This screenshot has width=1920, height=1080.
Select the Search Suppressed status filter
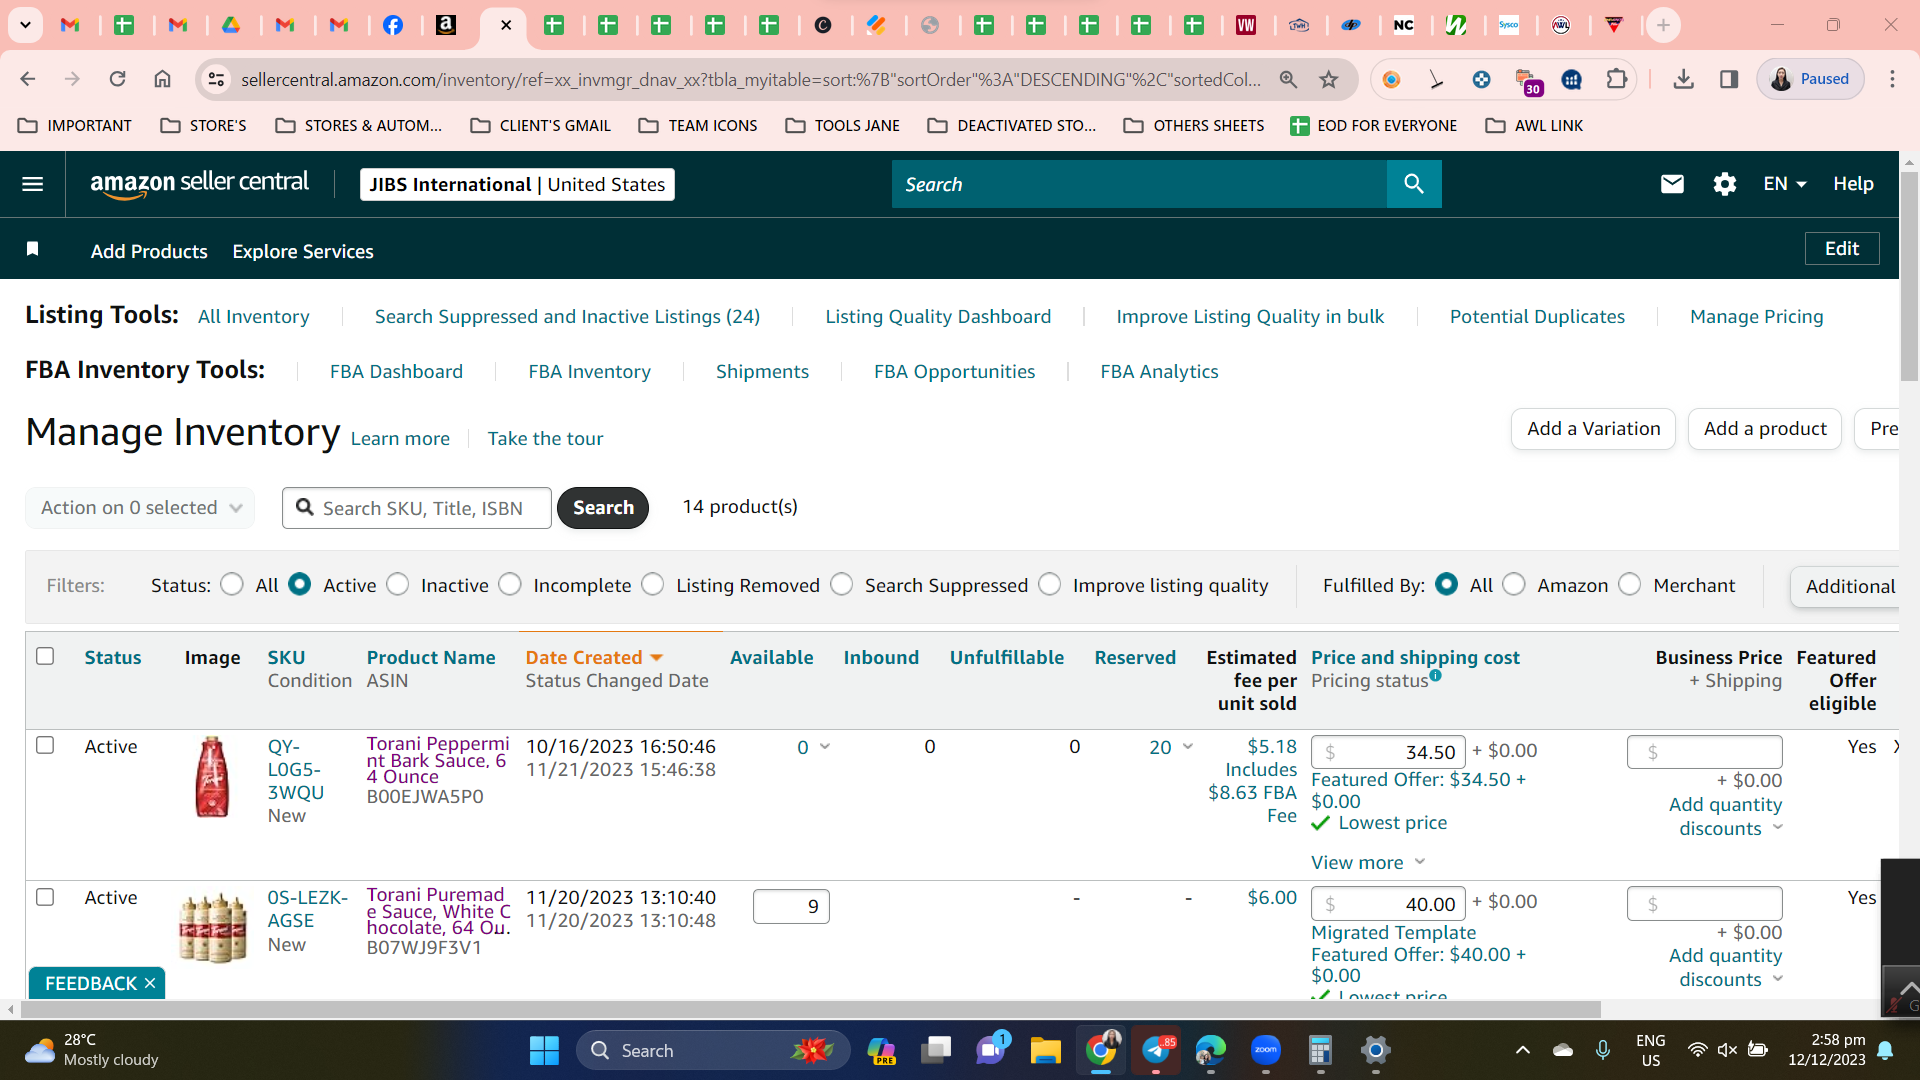pos(842,584)
